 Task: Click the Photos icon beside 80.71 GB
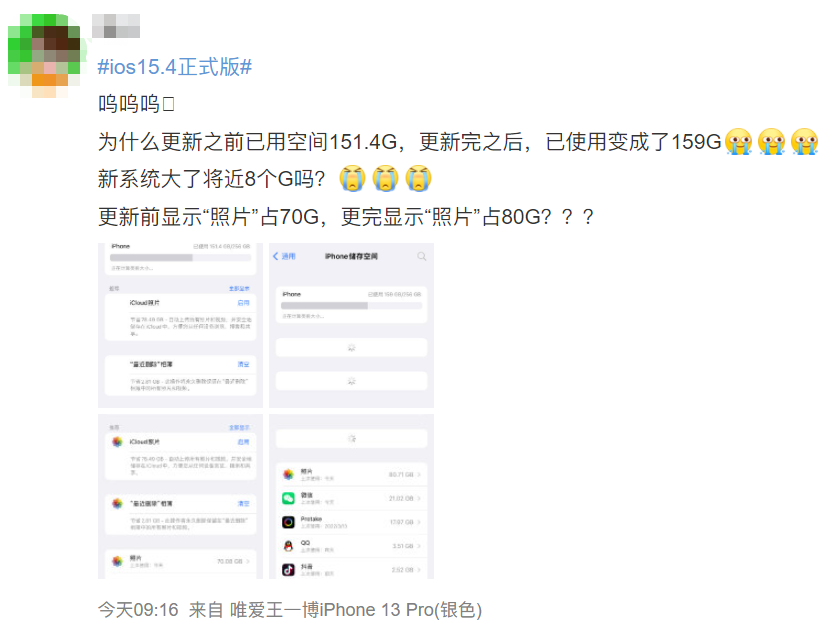(x=288, y=475)
